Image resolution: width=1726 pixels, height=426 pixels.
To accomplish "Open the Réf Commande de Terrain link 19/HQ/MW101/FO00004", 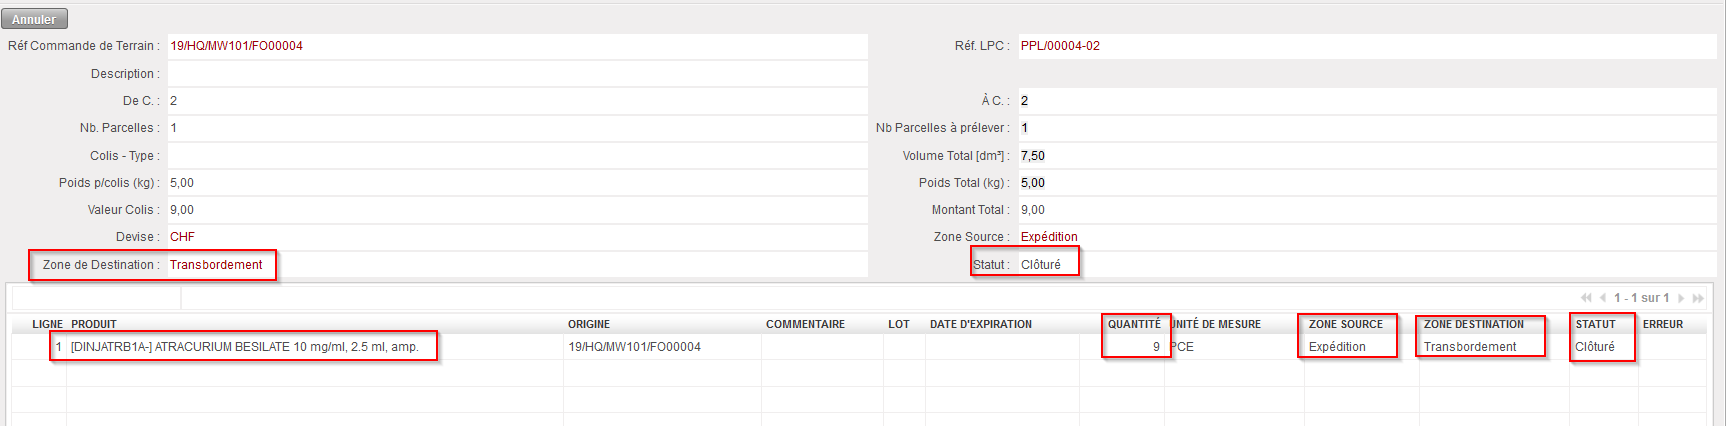I will click(236, 46).
